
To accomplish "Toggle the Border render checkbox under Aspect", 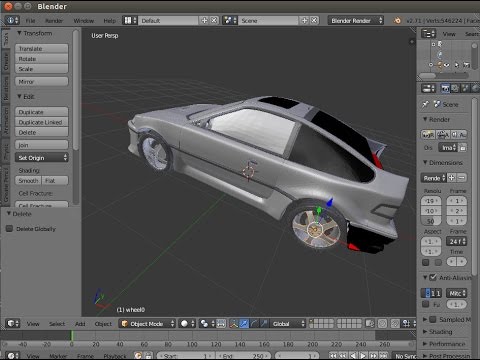I will [x=426, y=262].
